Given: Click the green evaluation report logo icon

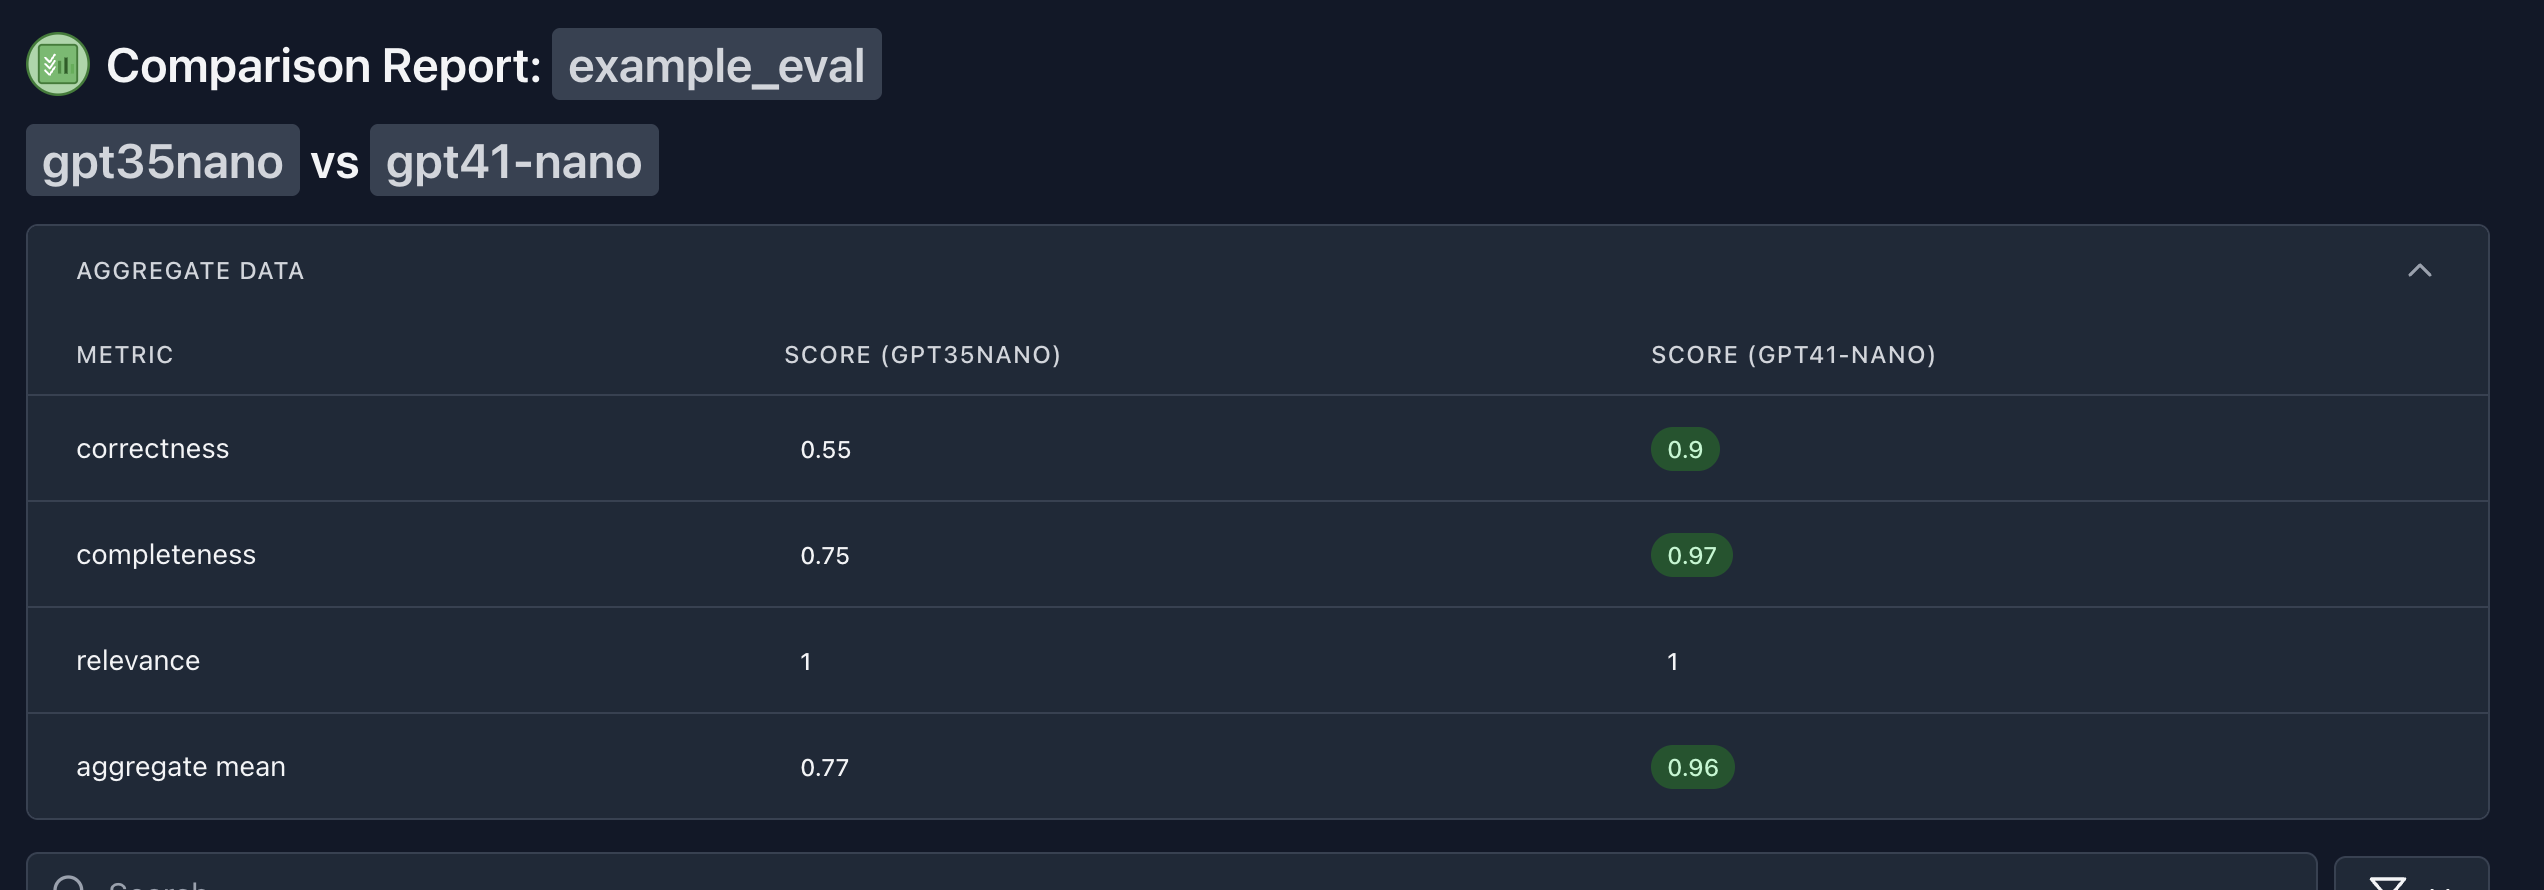Looking at the screenshot, I should coord(58,65).
